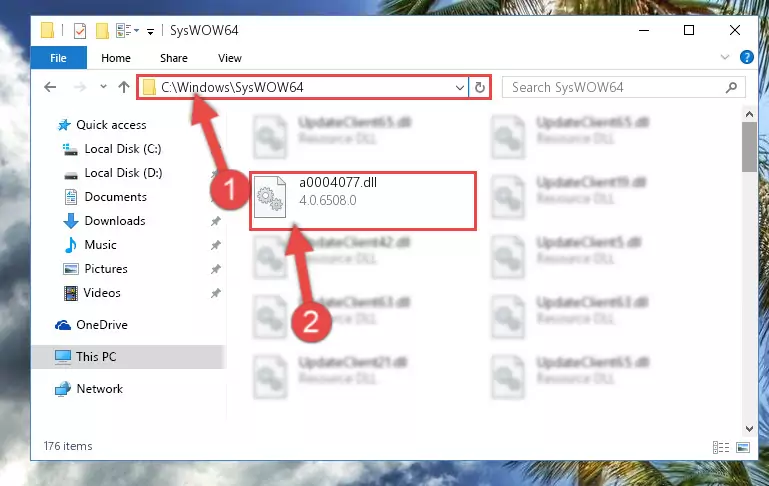Minimize the SysWOW64 window
This screenshot has height=486, width=769.
644,30
